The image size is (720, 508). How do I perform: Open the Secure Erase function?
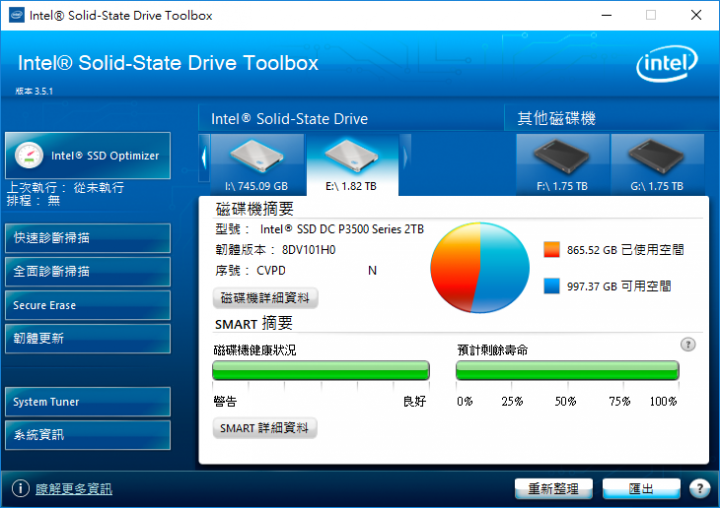[88, 305]
